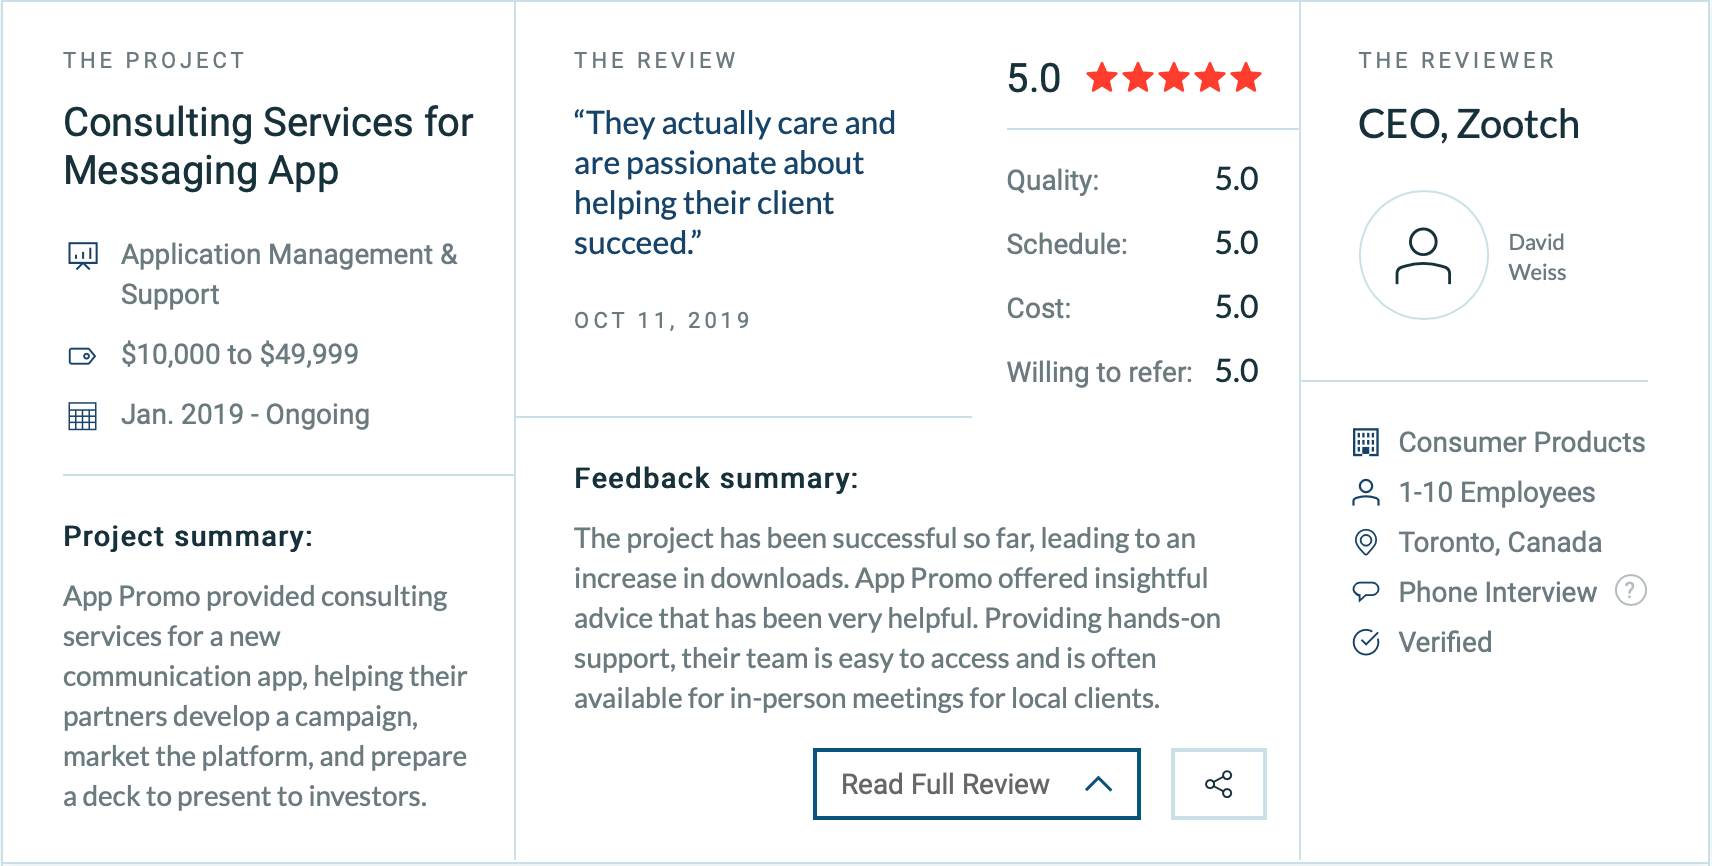Click the Phone Interview speech bubble icon
The image size is (1712, 866).
[1365, 592]
